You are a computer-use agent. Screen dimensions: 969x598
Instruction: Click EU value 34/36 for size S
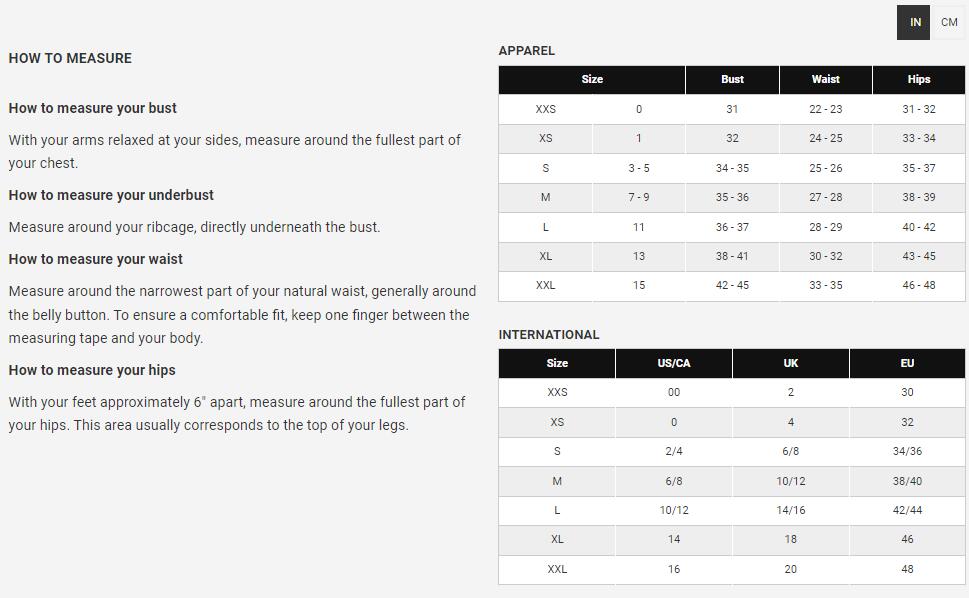click(x=907, y=451)
